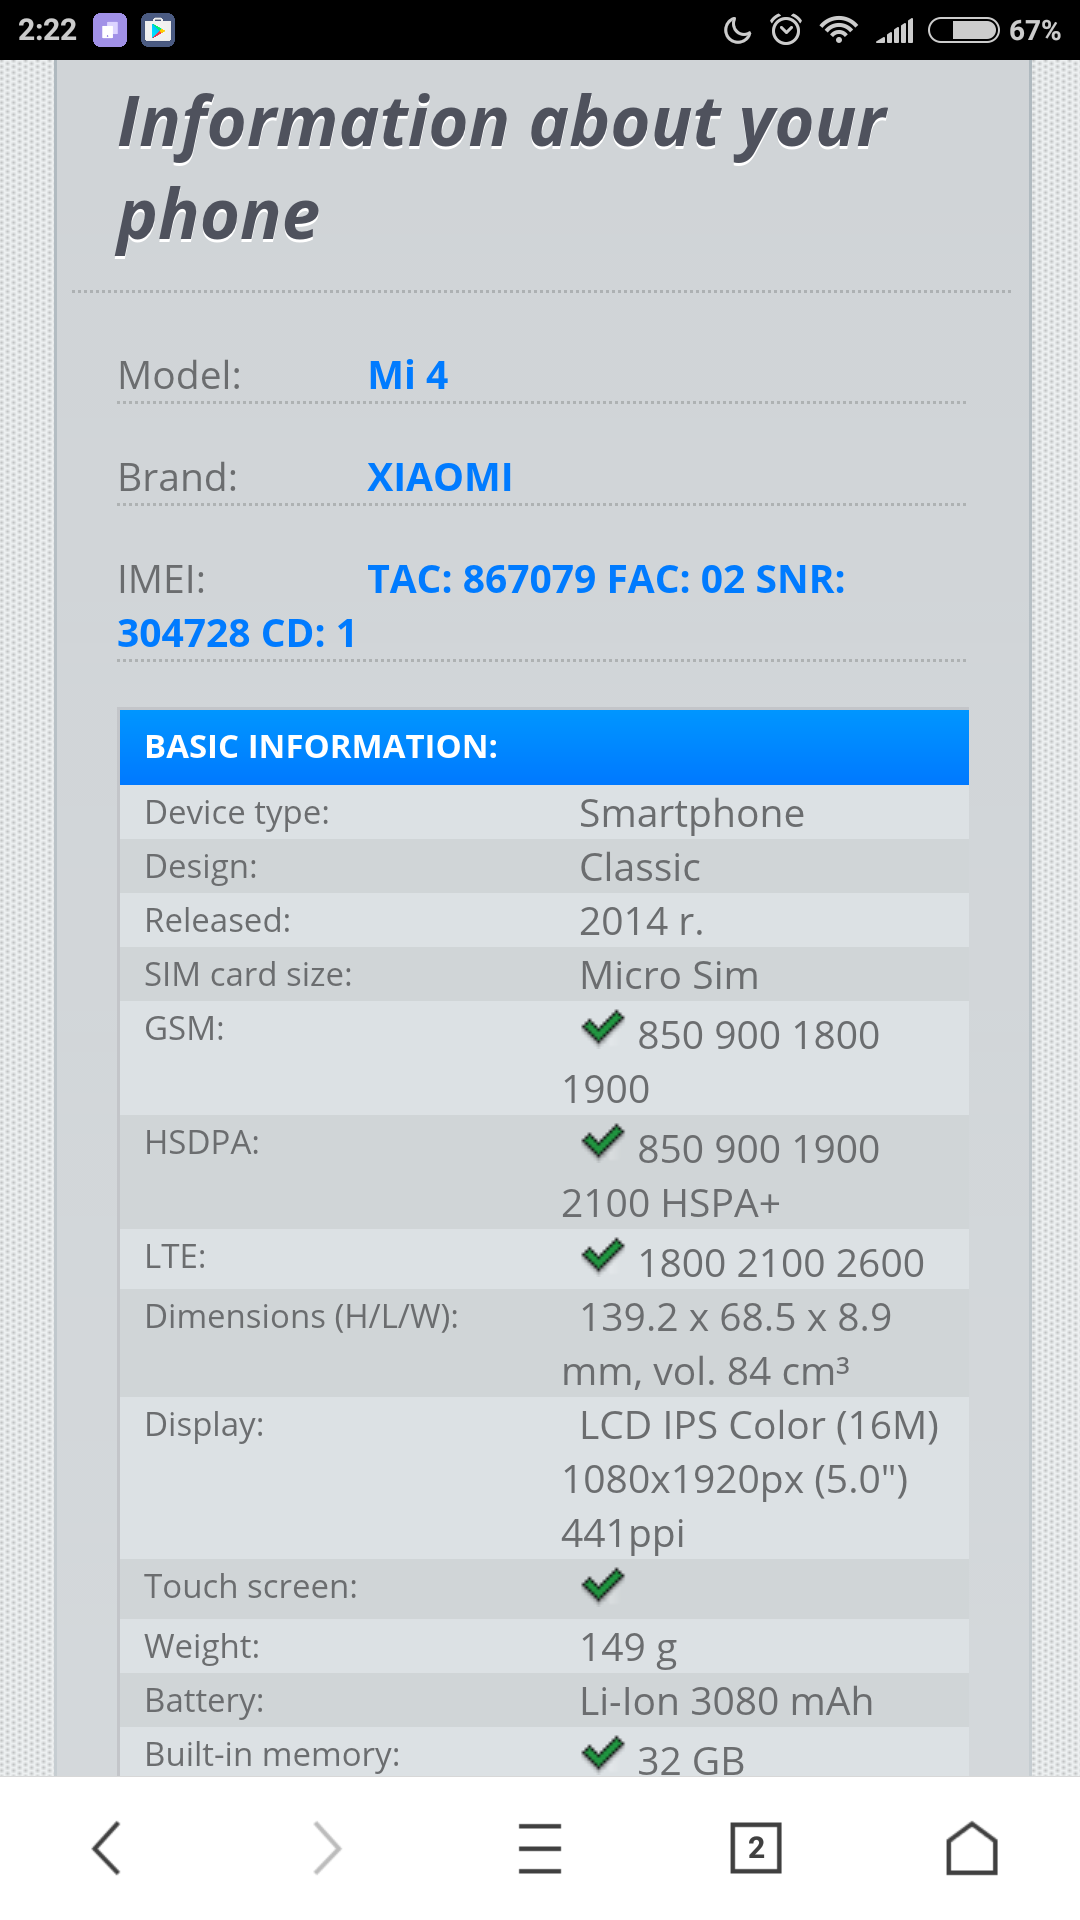Tap the LTE green checkmark
This screenshot has height=1920, width=1080.
click(x=603, y=1256)
